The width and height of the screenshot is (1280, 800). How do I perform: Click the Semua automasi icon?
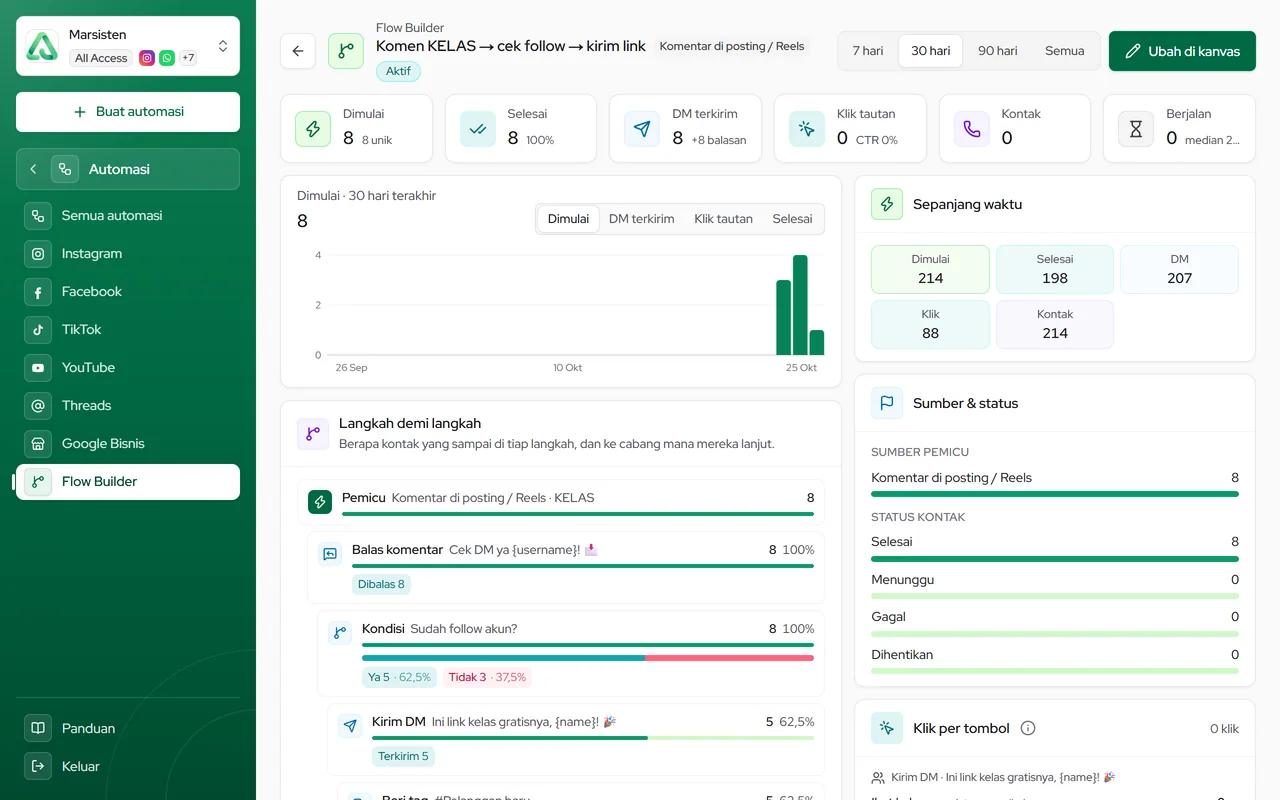click(38, 216)
